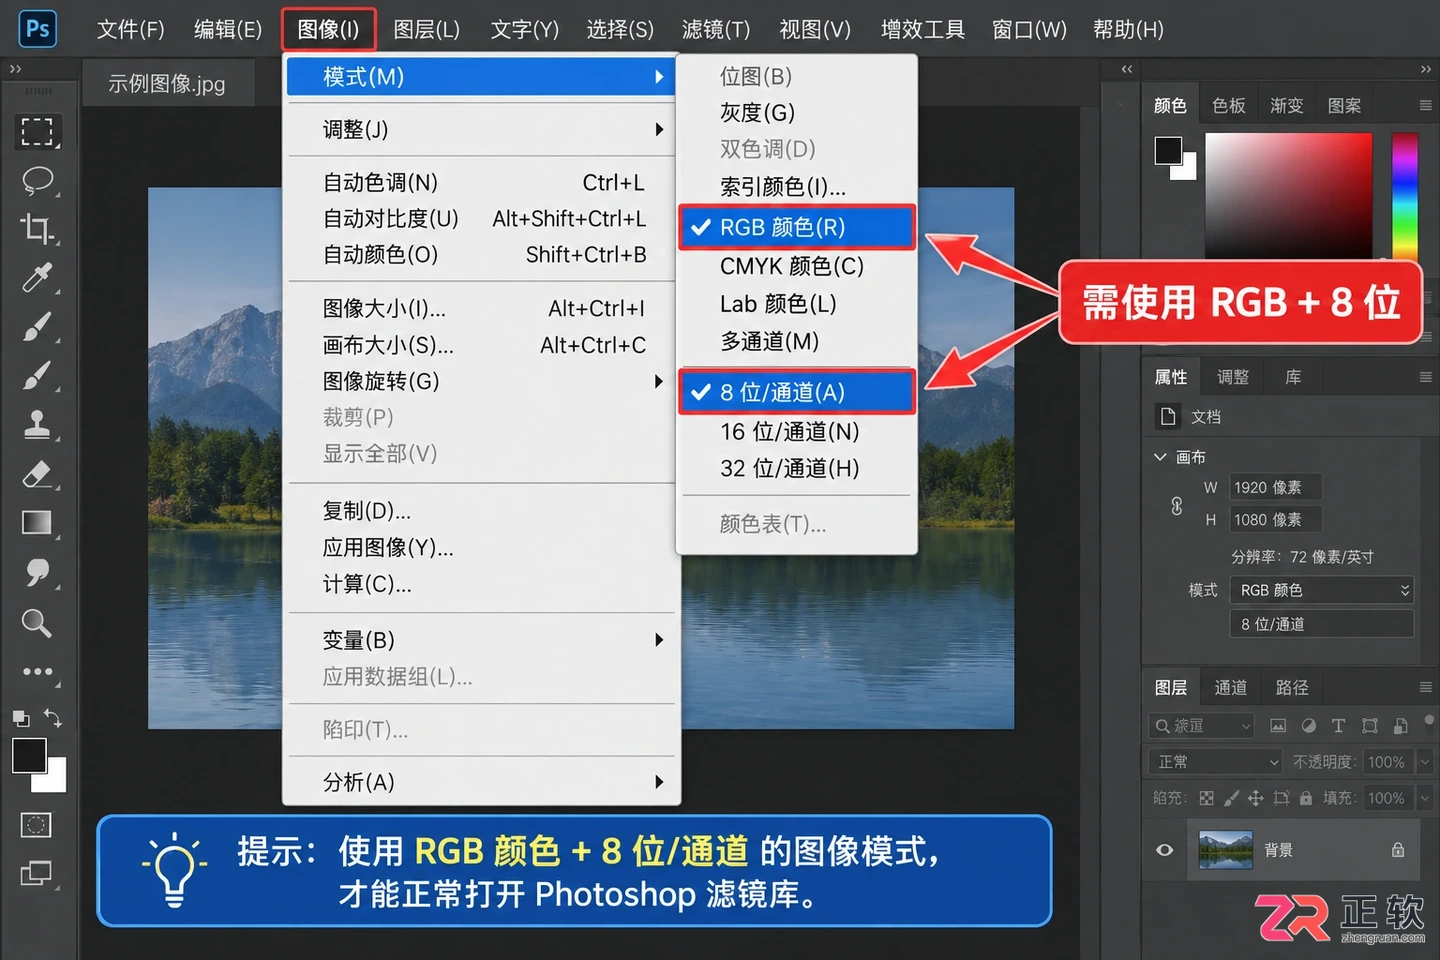Filter layers by pixel image icon

(x=1278, y=726)
